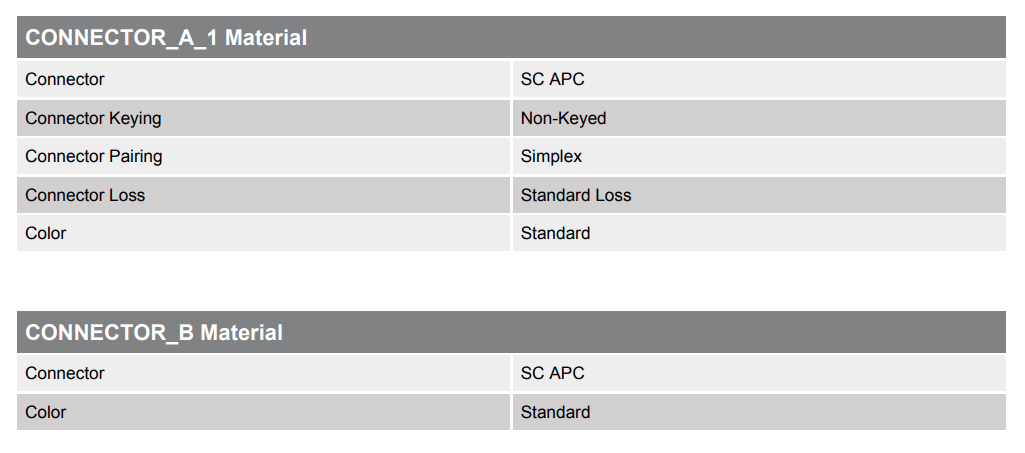Viewport: 1025px width, 453px height.
Task: Select the Simplex value cell
Action: point(551,156)
